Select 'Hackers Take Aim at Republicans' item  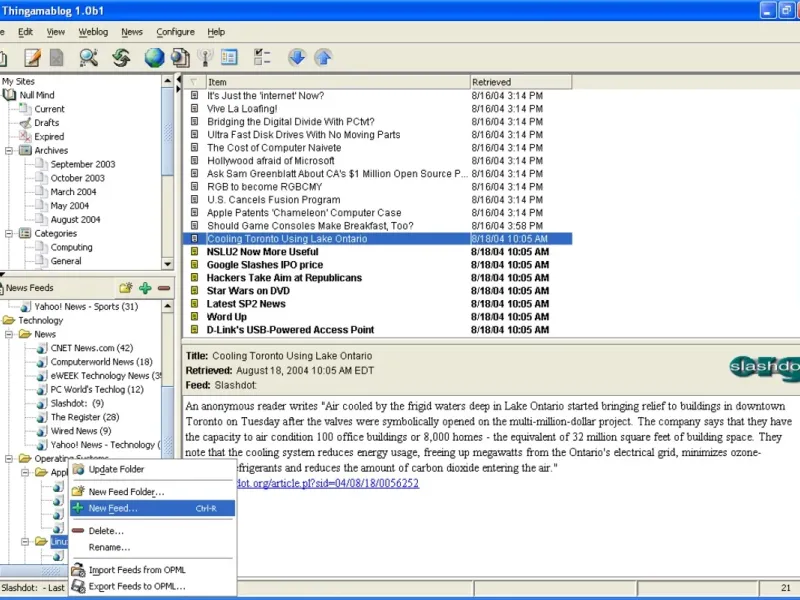(378, 278)
